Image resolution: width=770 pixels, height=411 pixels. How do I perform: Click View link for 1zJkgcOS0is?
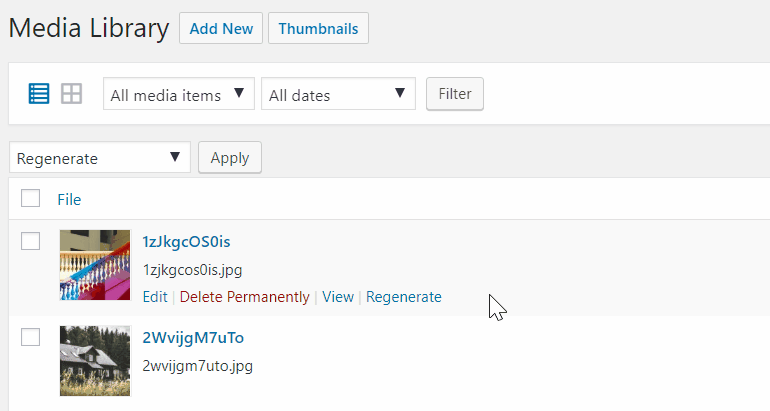pyautogui.click(x=338, y=297)
